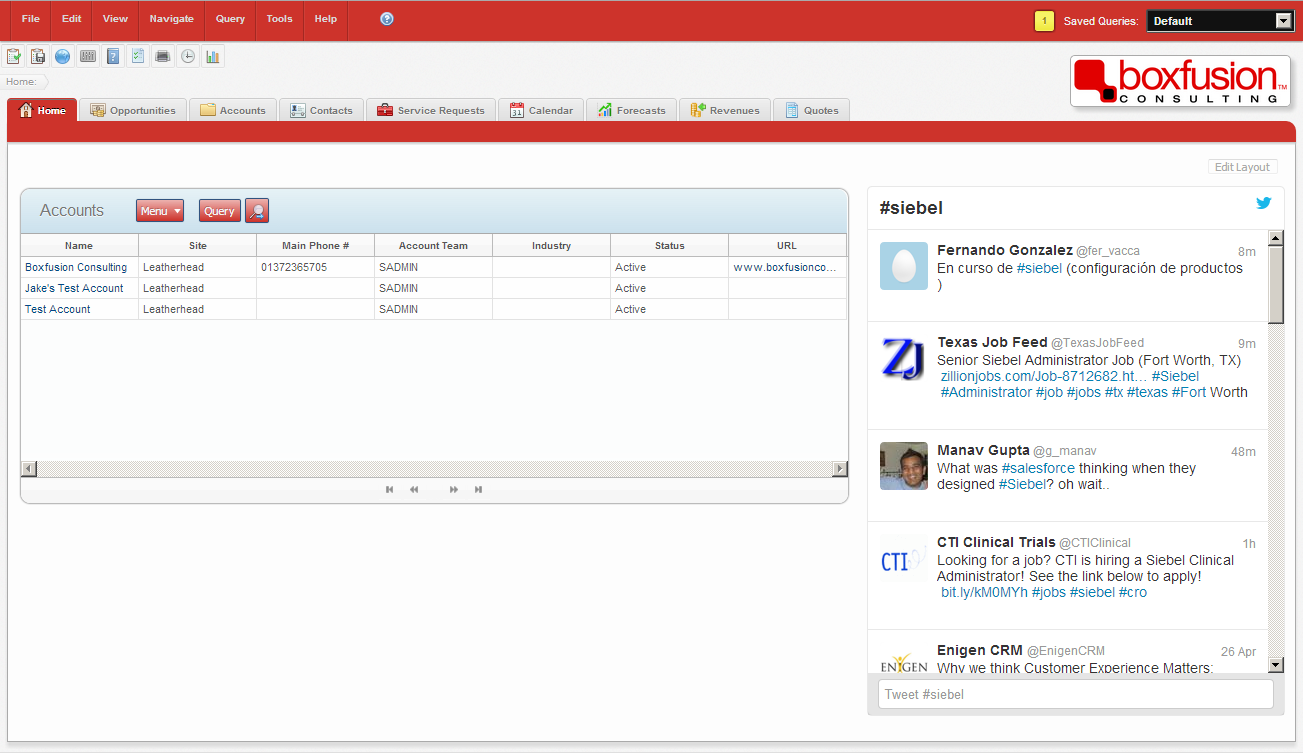Click the red Query button in Accounts
Screen dimensions: 1303x753
[x=220, y=211]
